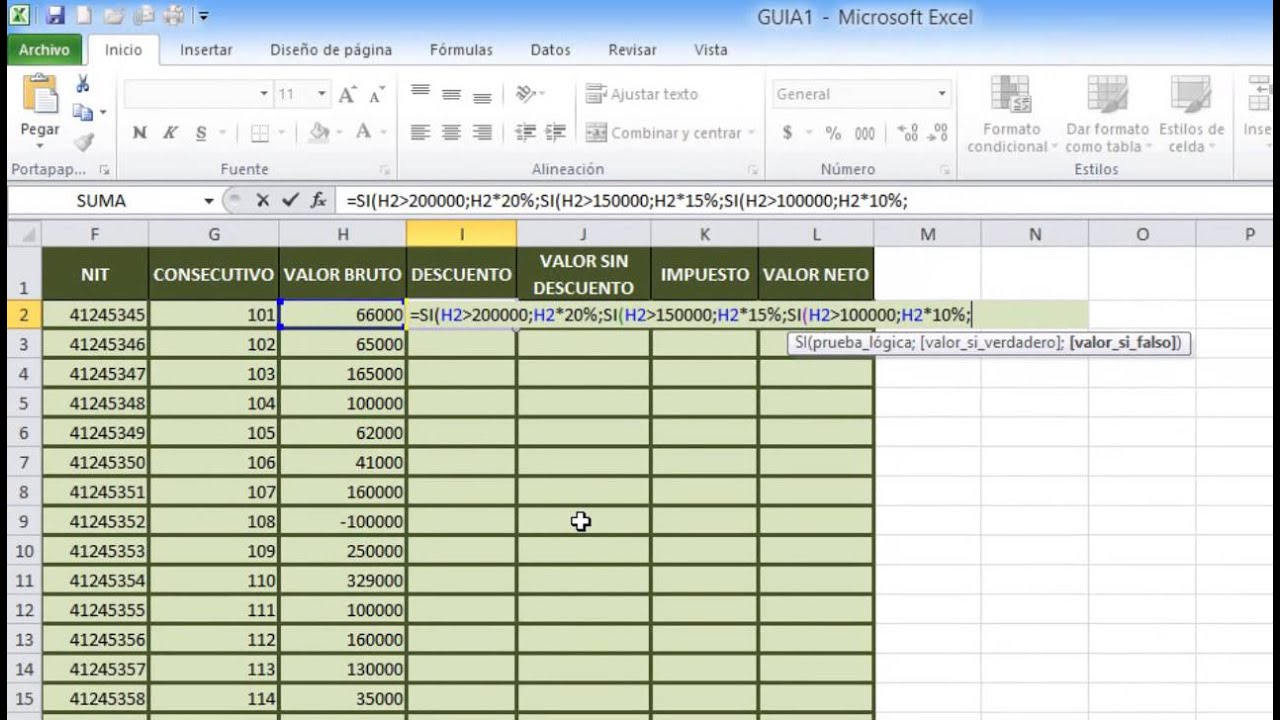Apply percent style format

(x=833, y=133)
